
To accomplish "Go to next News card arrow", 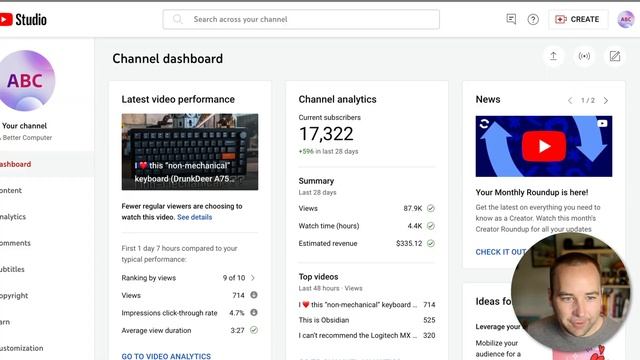I will (x=606, y=100).
